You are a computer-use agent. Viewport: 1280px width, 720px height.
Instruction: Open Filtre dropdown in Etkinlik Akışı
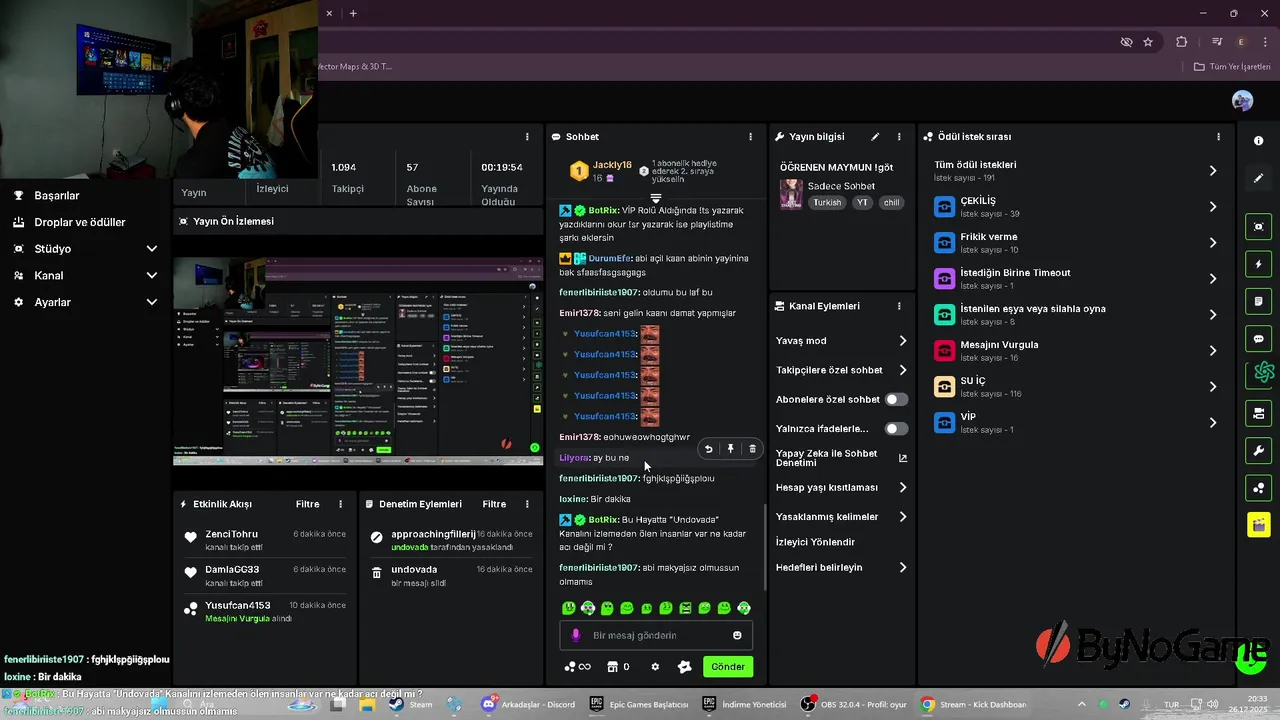click(307, 504)
